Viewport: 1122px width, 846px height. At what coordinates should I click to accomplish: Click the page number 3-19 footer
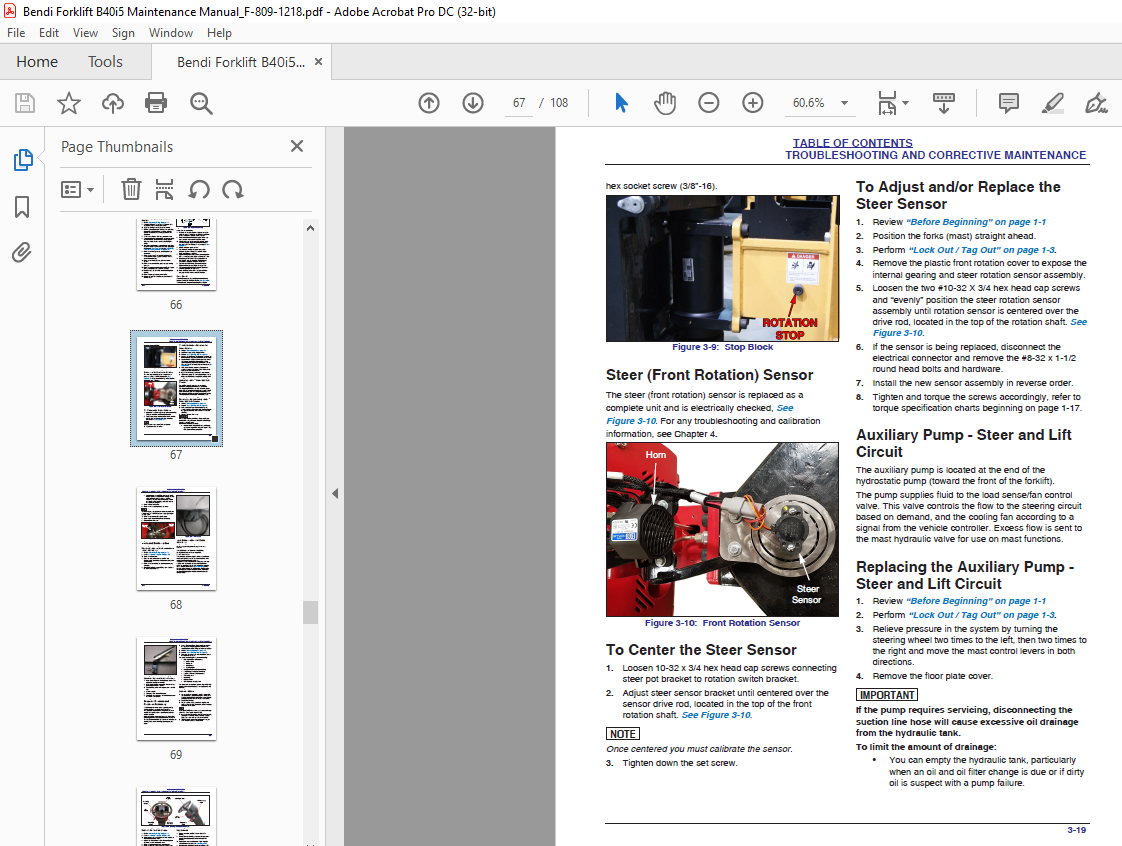click(x=1076, y=830)
